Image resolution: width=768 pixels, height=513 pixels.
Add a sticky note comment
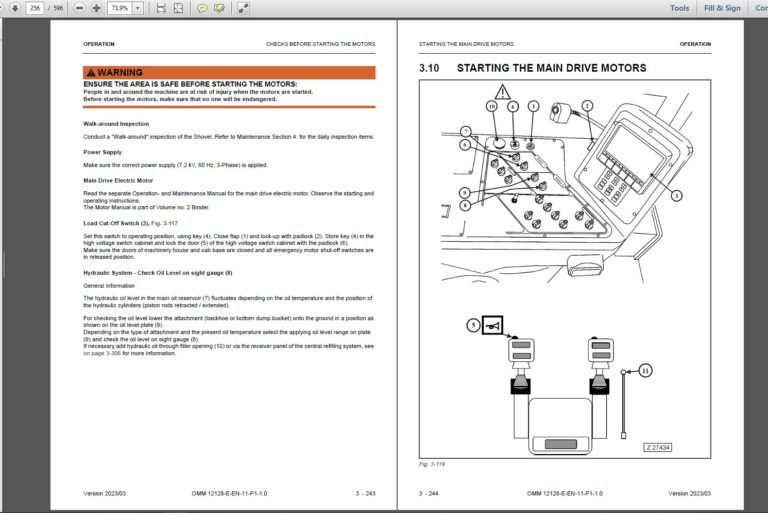tap(202, 8)
